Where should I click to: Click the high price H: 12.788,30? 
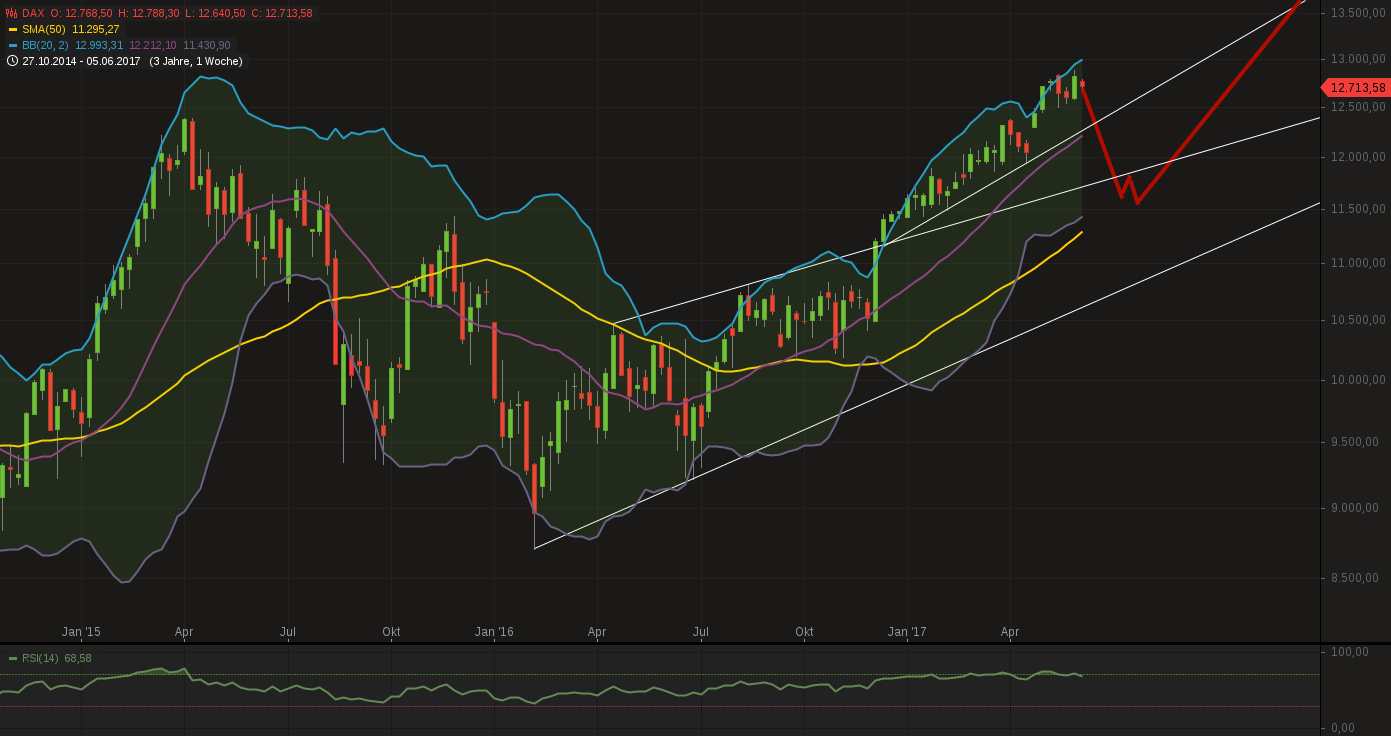[x=148, y=13]
